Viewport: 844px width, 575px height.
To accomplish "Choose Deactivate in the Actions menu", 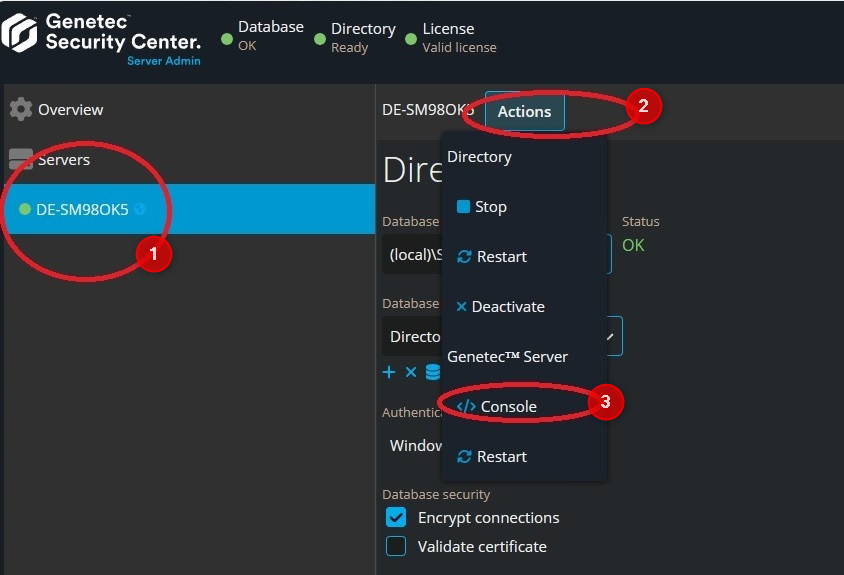I will point(500,307).
